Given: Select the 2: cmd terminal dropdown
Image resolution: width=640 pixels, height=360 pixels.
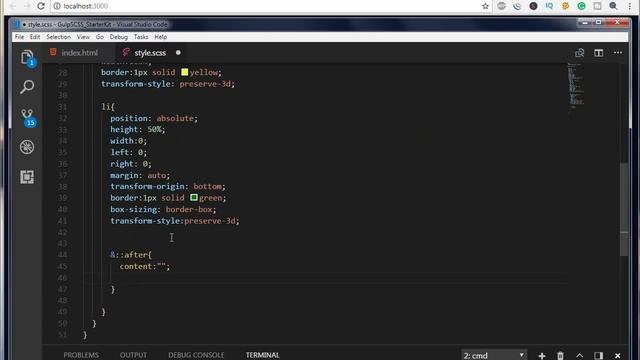Looking at the screenshot, I should click(494, 355).
